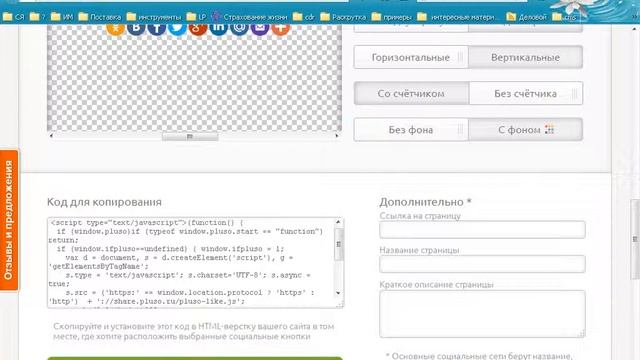Click the preview scroll right arrow
The image size is (640, 360).
click(x=337, y=136)
